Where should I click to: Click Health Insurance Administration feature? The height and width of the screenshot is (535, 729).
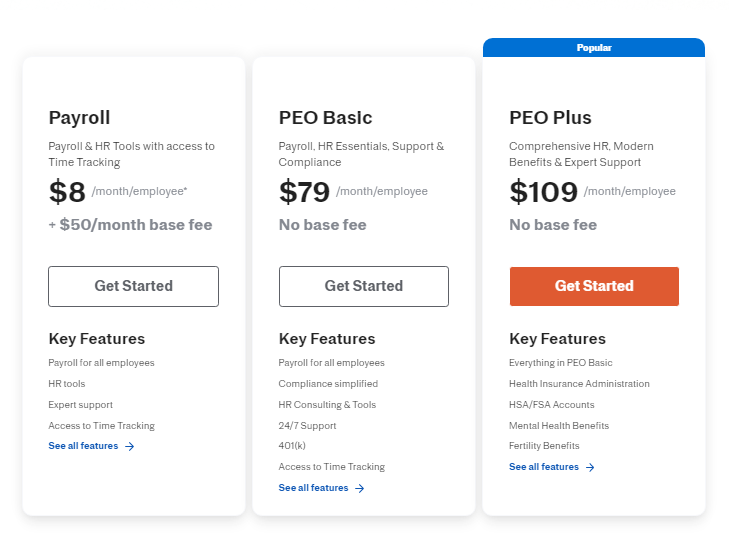[x=579, y=384]
